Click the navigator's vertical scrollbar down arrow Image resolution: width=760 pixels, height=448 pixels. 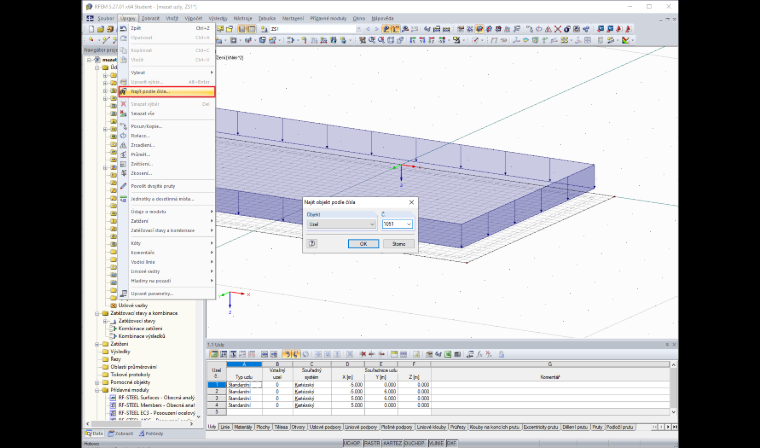pos(198,416)
